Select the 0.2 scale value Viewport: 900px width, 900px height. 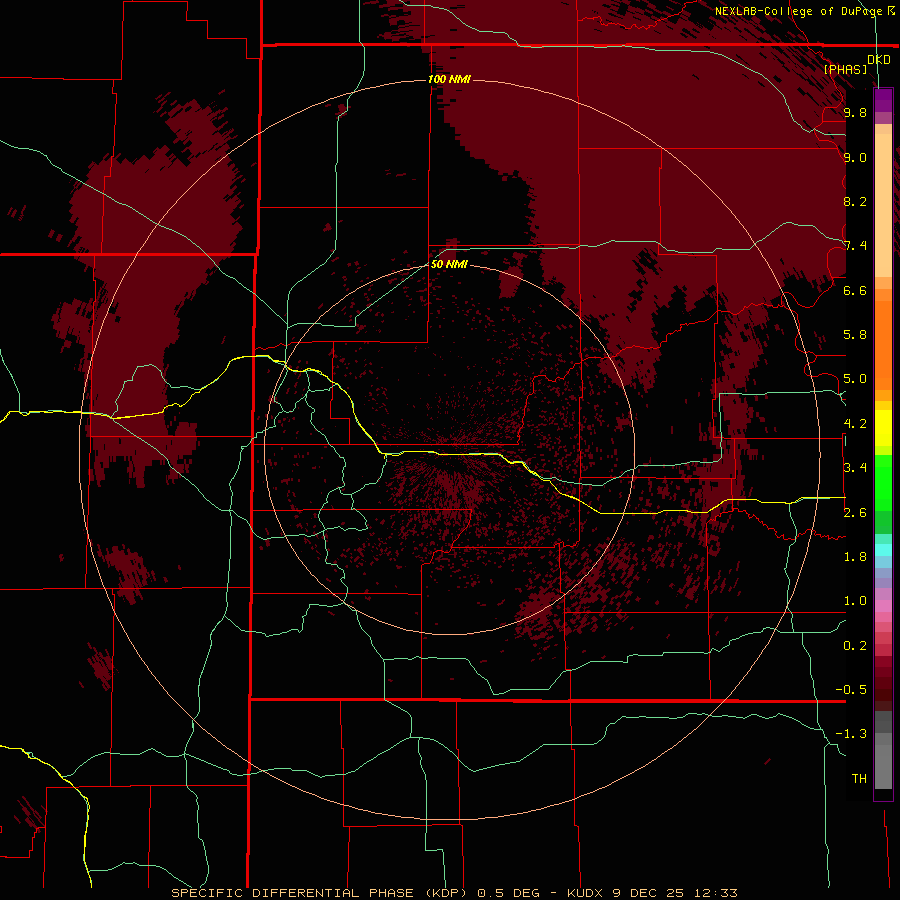[855, 646]
